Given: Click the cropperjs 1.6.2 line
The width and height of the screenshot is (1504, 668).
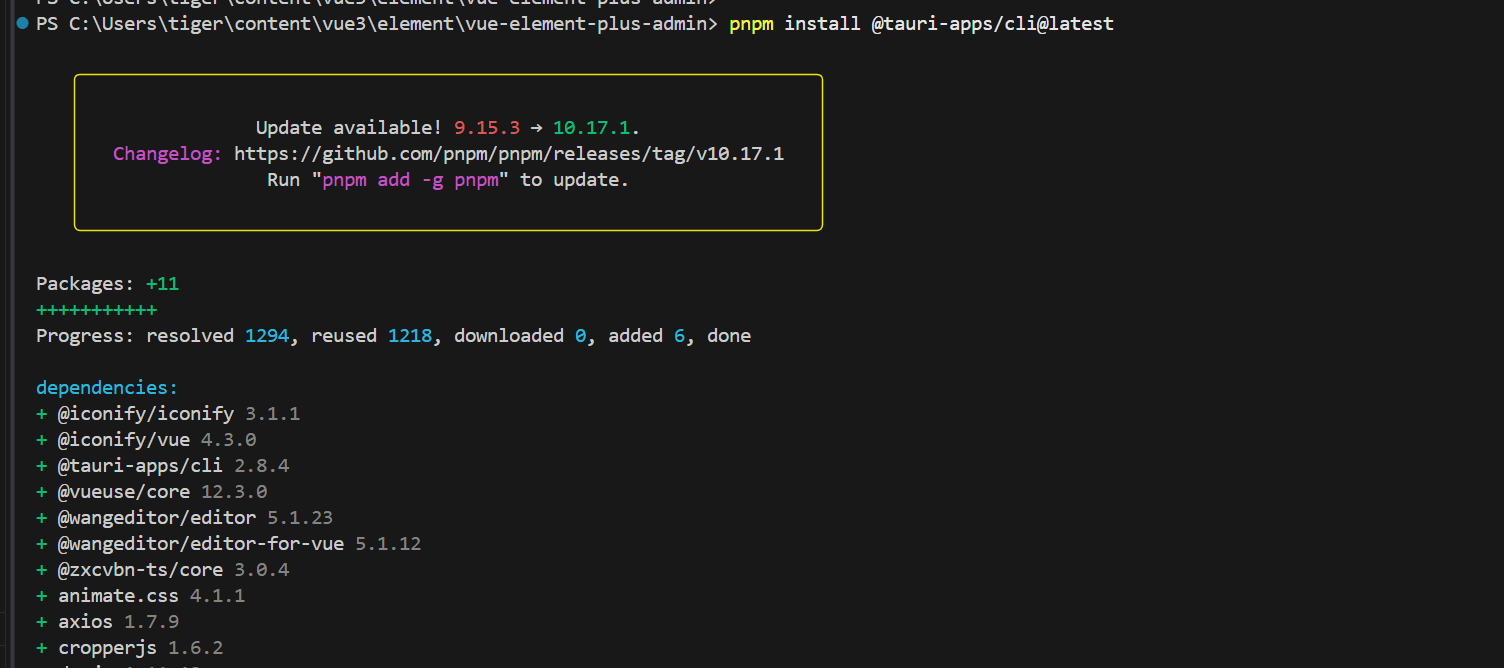Looking at the screenshot, I should (x=130, y=648).
